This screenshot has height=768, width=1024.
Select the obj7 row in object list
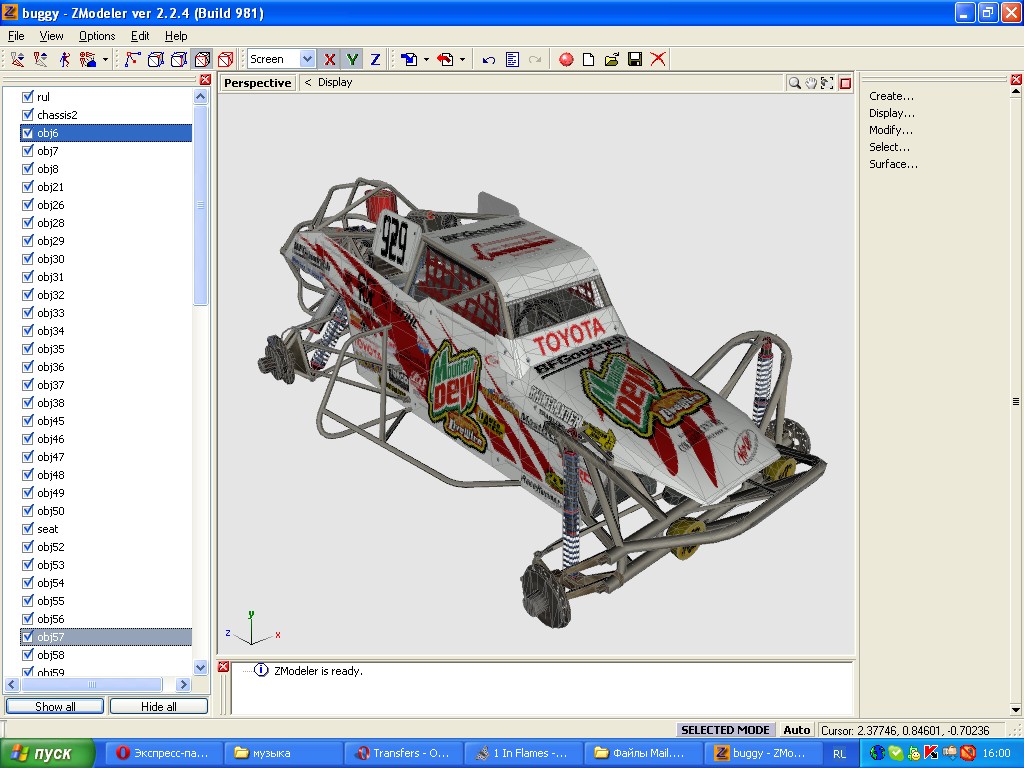(x=106, y=151)
